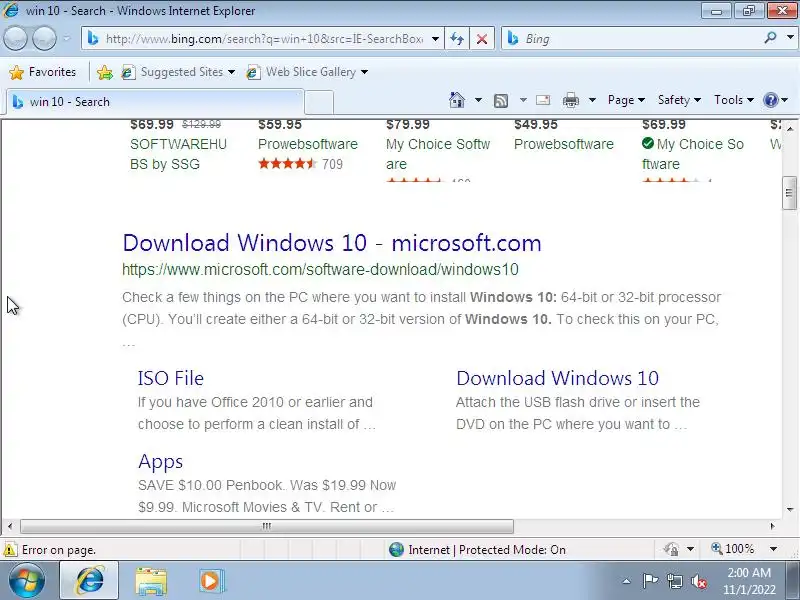The image size is (800, 600).
Task: Open the Favorites star button
Action: 43,72
